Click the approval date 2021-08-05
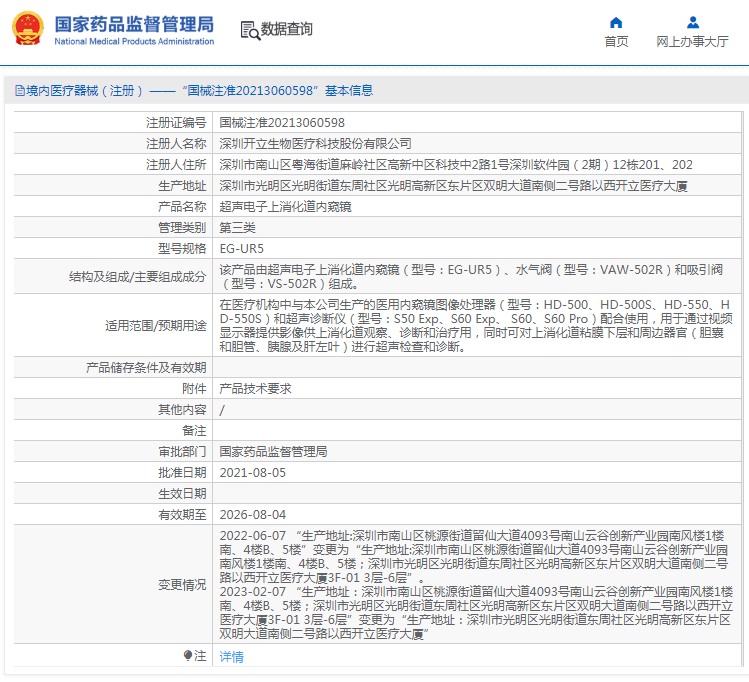Viewport: 749px width, 682px height. (252, 473)
